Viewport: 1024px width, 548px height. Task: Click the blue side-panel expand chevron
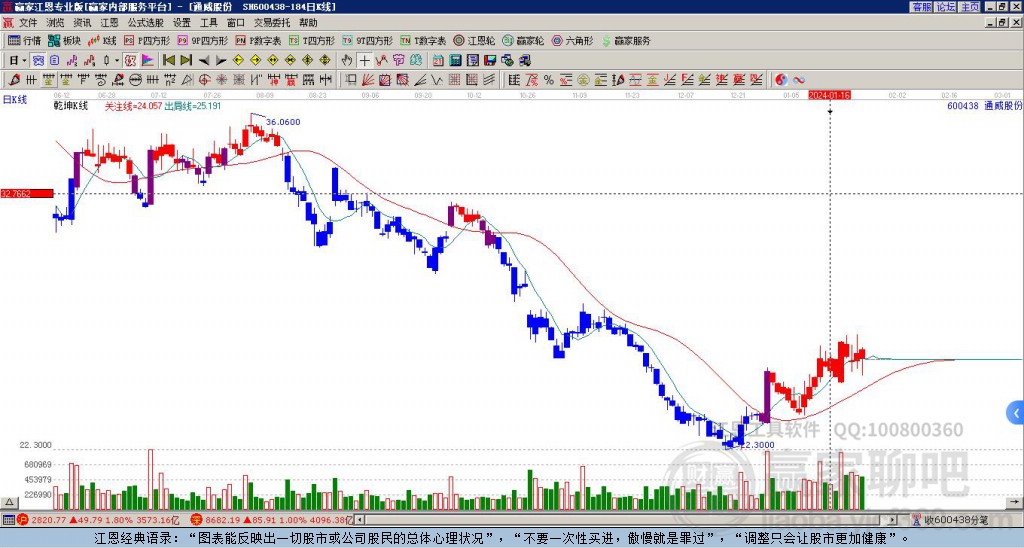click(x=1016, y=413)
